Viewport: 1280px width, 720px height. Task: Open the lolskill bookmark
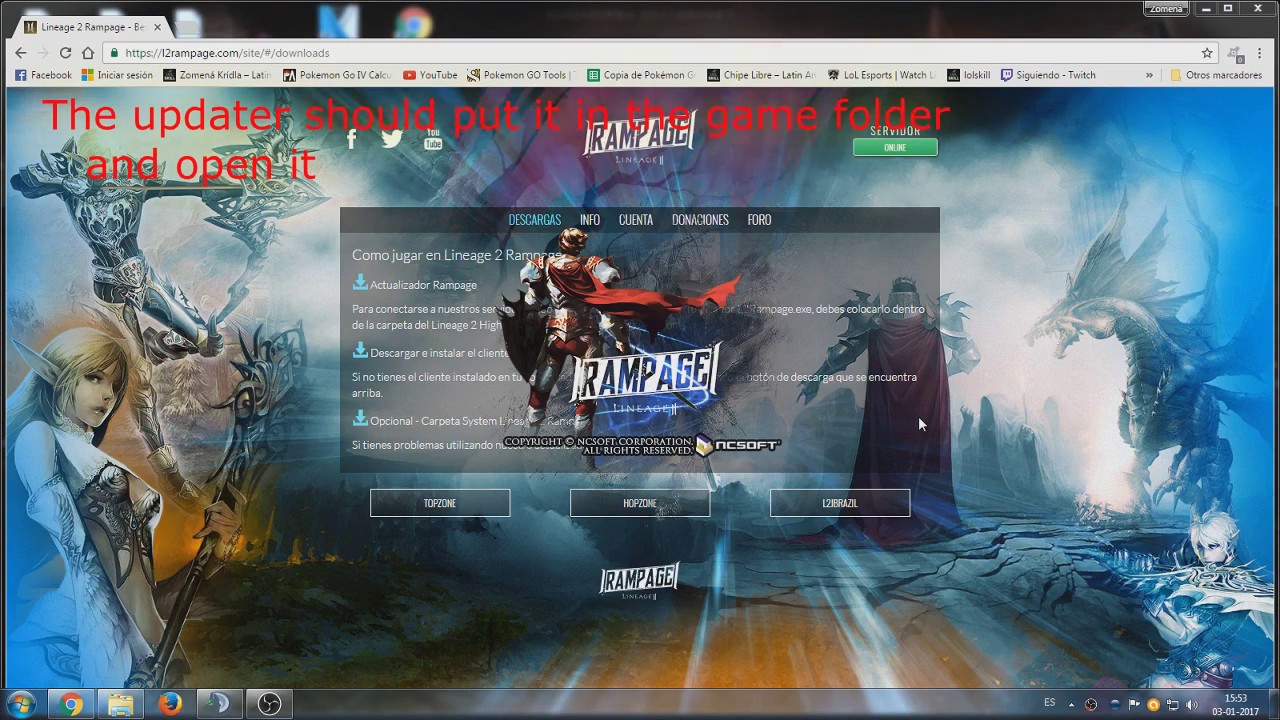click(968, 75)
